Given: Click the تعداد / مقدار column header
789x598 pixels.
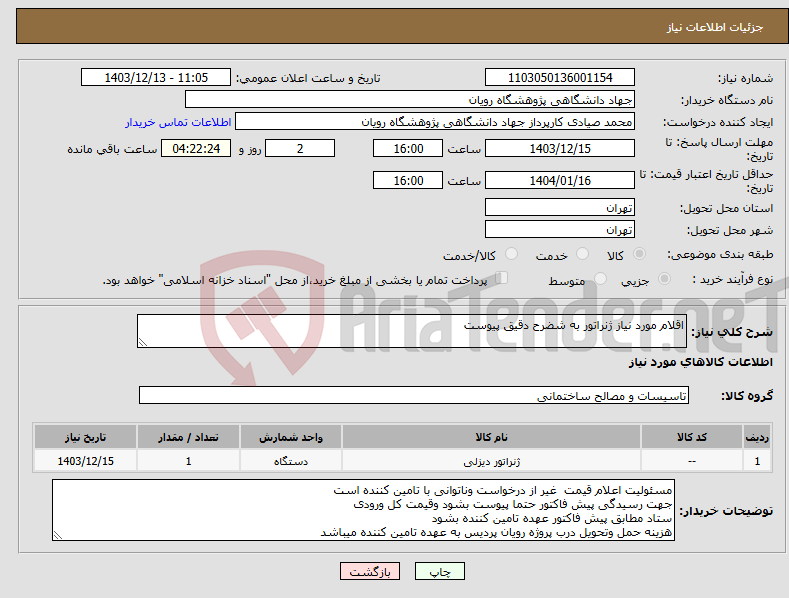Looking at the screenshot, I should pos(188,437).
